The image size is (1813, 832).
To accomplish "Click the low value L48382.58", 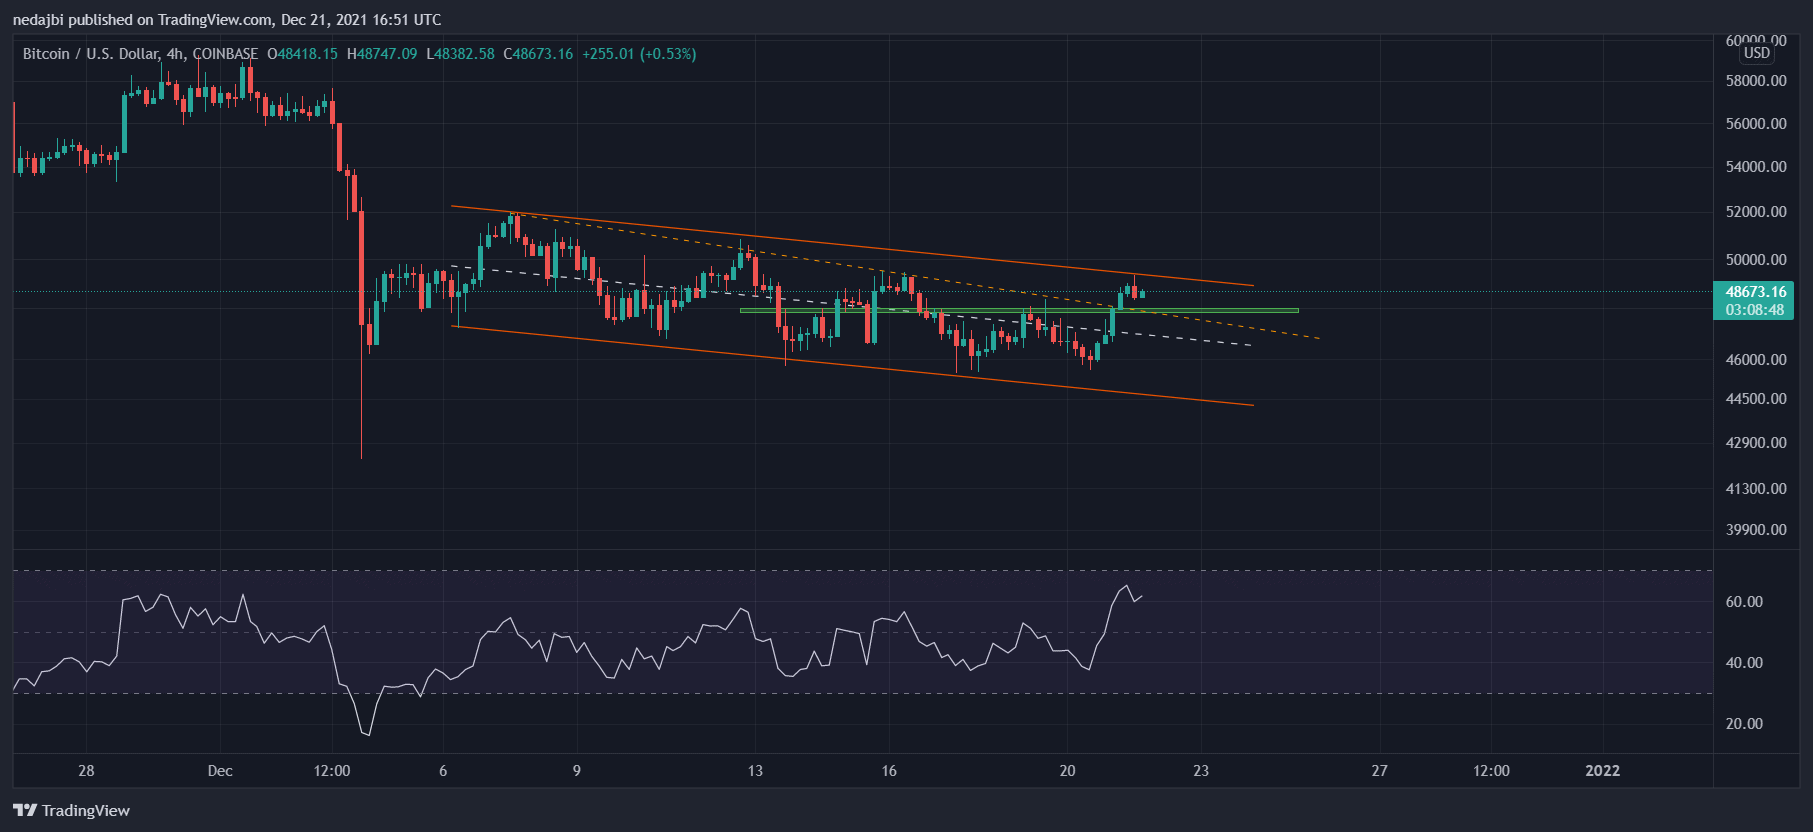I will [460, 54].
